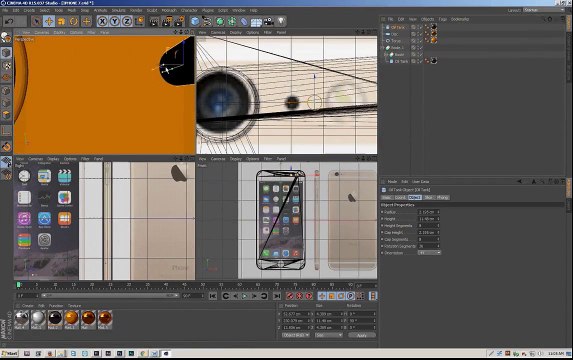Select the Polygon mode cube icon
Screen dimensions: 573x360
coord(6,115)
